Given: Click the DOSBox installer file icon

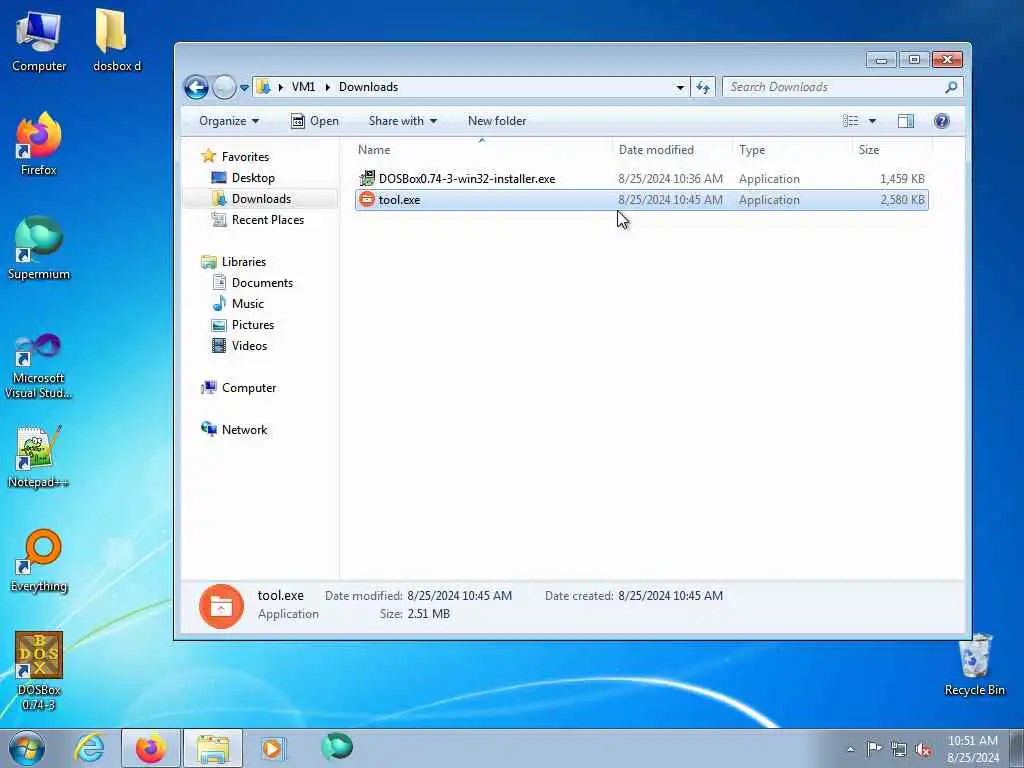Looking at the screenshot, I should [x=367, y=178].
